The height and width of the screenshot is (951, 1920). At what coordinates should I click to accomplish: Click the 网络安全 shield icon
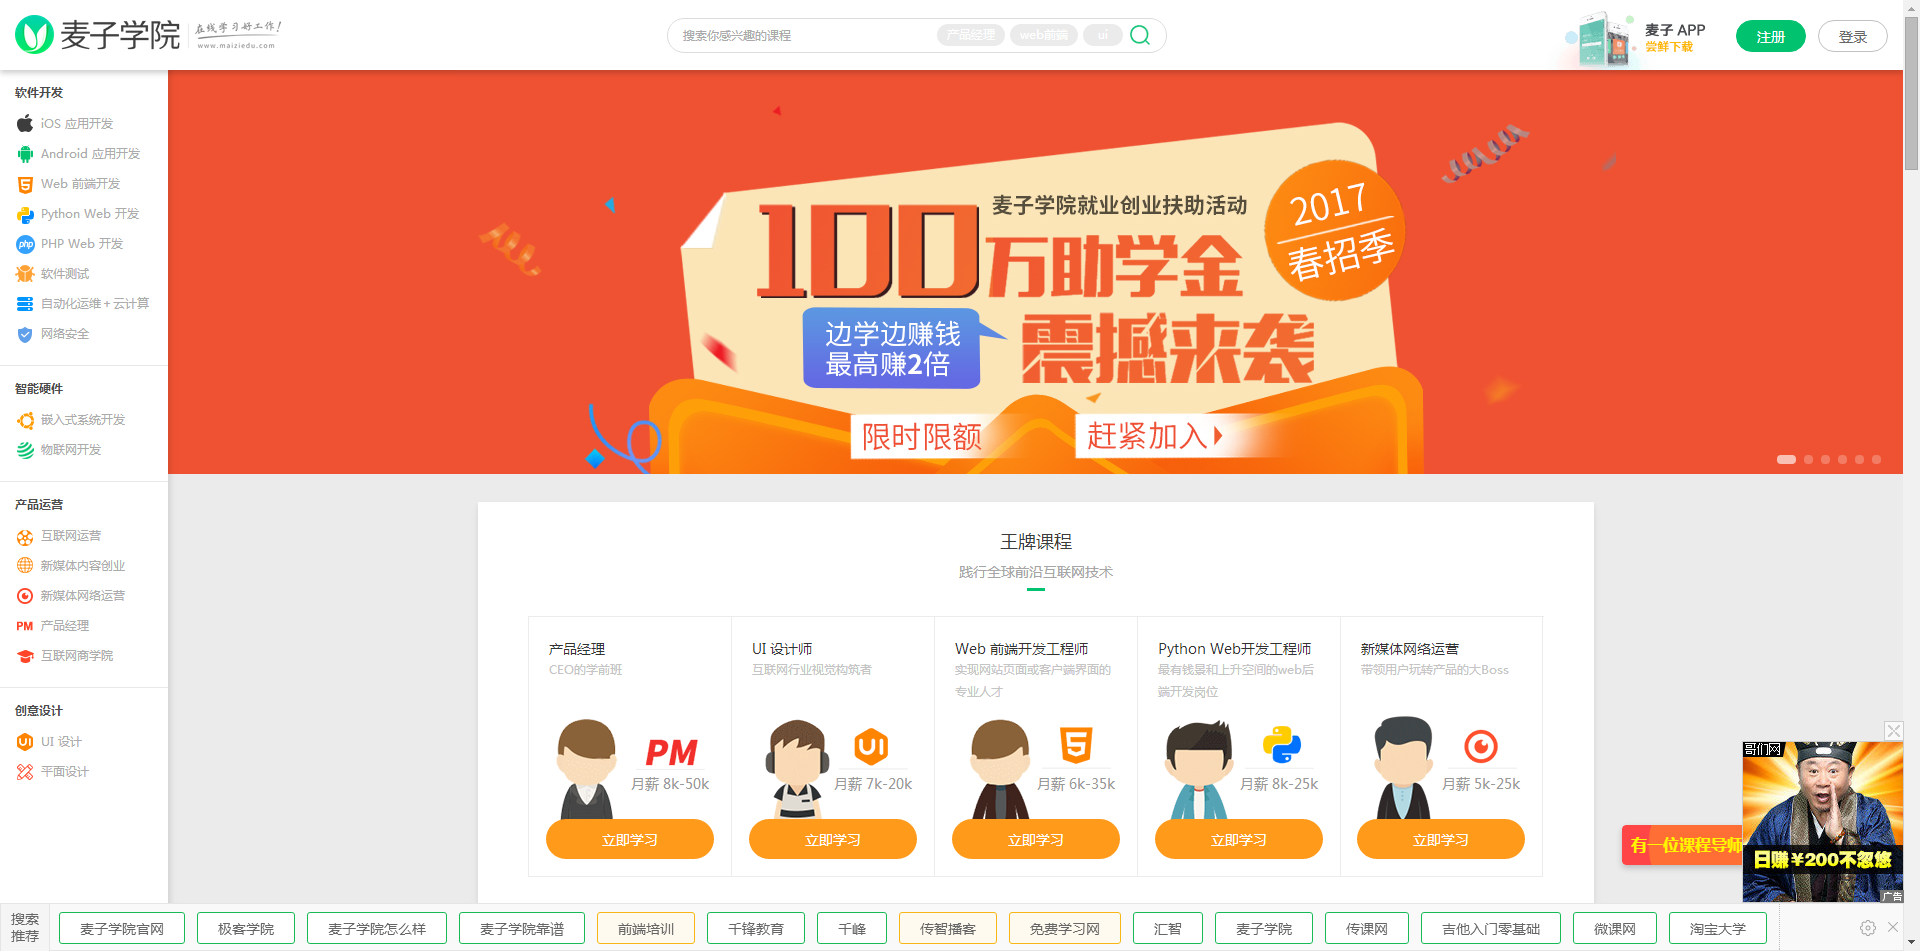pos(25,334)
